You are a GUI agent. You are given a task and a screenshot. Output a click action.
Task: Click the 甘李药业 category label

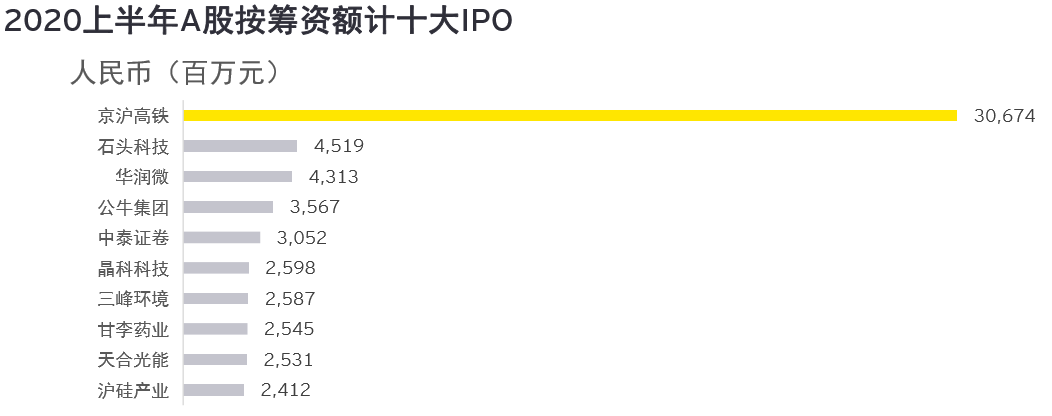[x=133, y=329]
